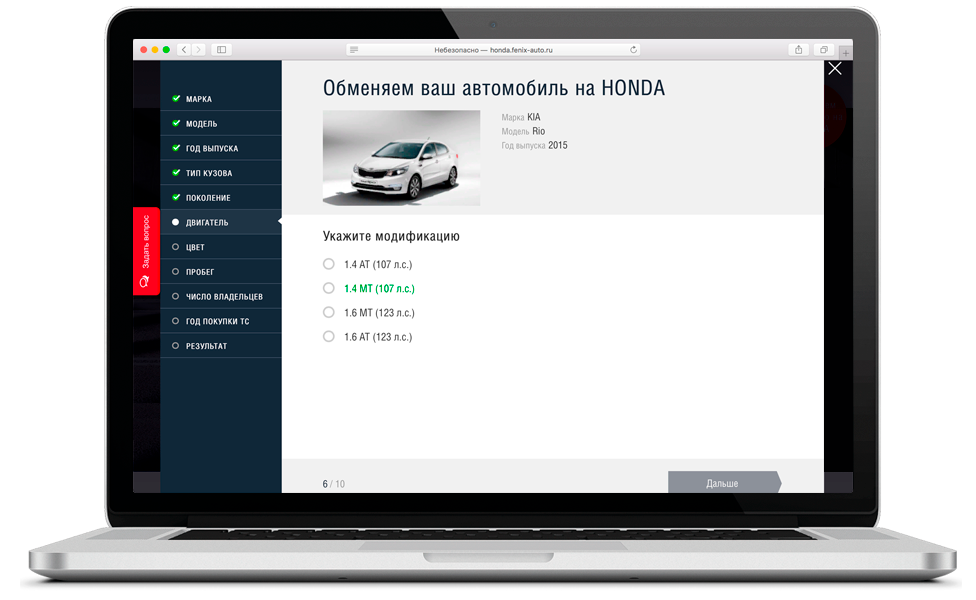The height and width of the screenshot is (600, 976).
Task: Open a new tab with plus icon
Action: tap(845, 53)
